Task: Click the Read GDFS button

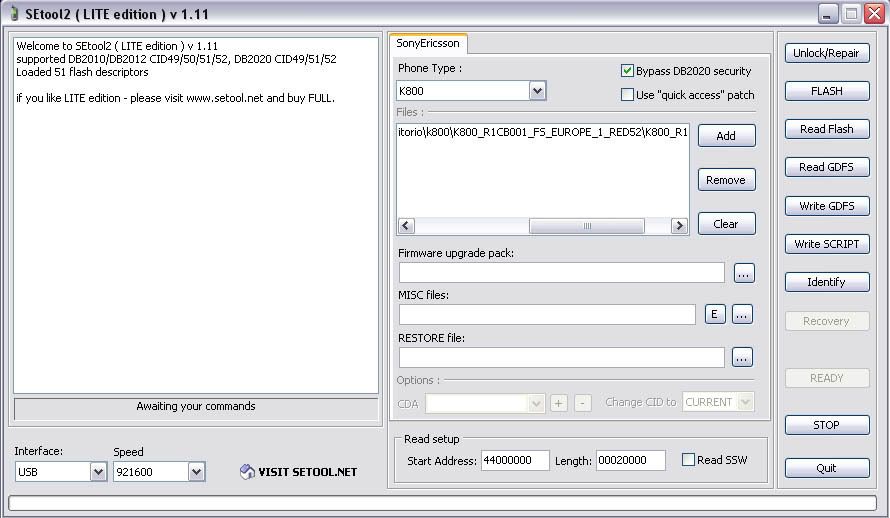Action: [x=827, y=167]
